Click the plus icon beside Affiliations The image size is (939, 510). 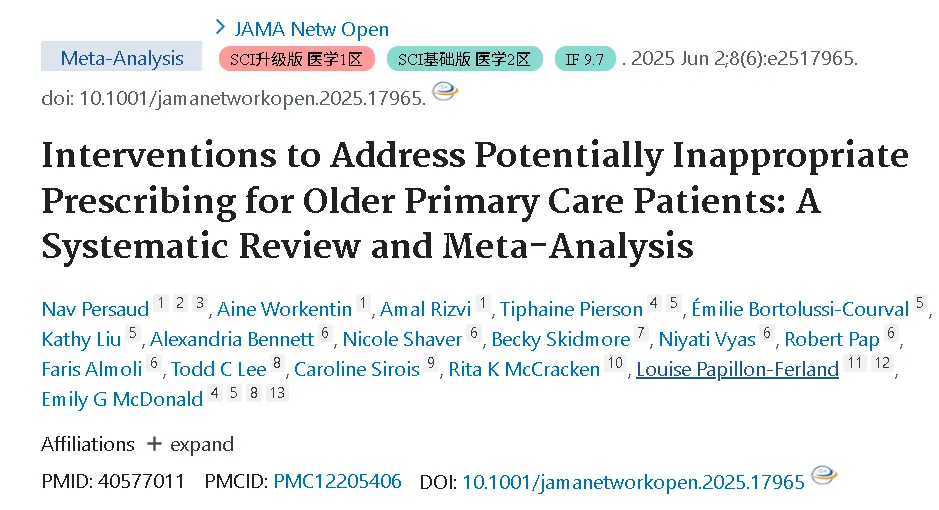click(155, 444)
